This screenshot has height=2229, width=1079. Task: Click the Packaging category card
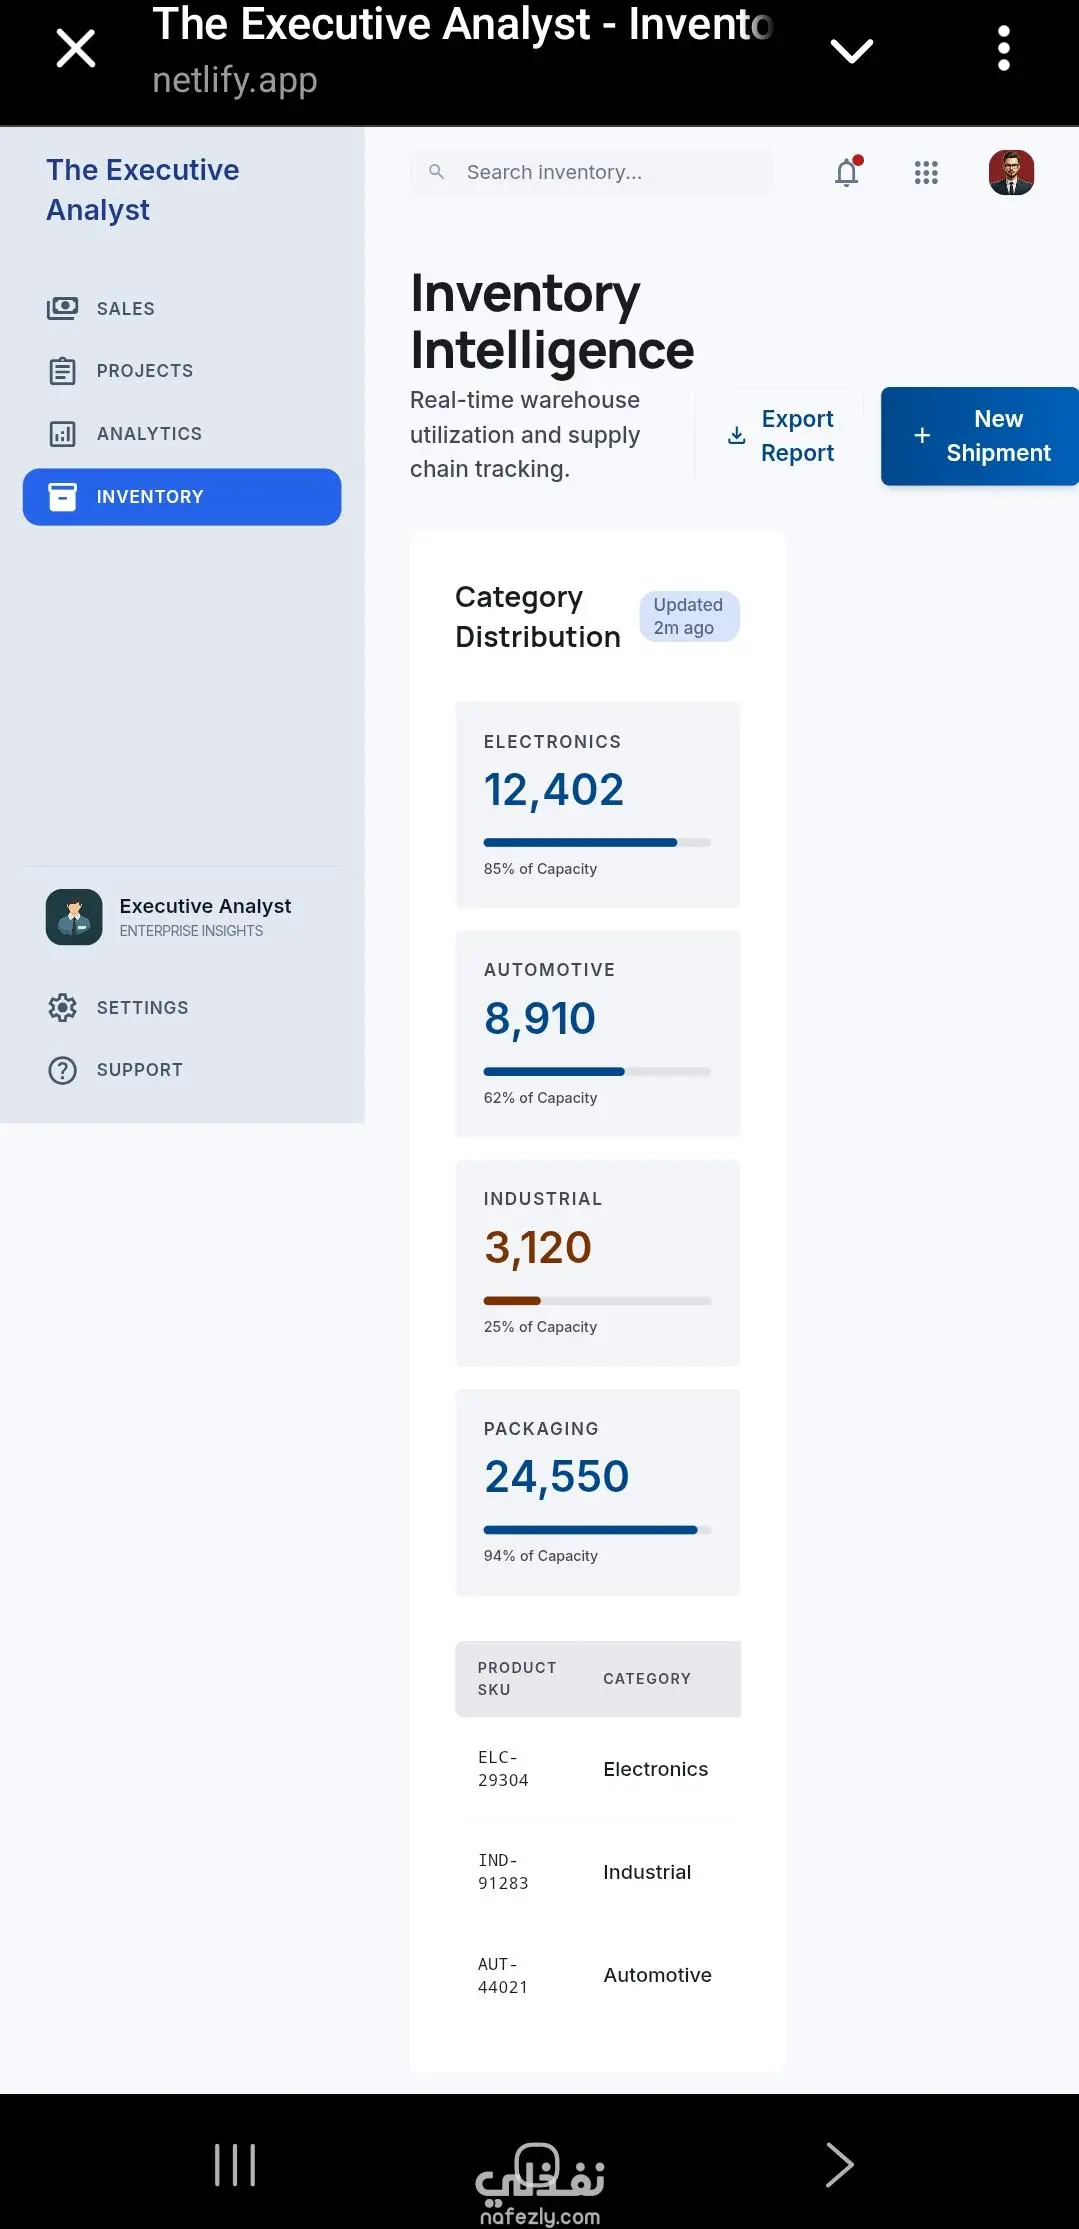(597, 1492)
